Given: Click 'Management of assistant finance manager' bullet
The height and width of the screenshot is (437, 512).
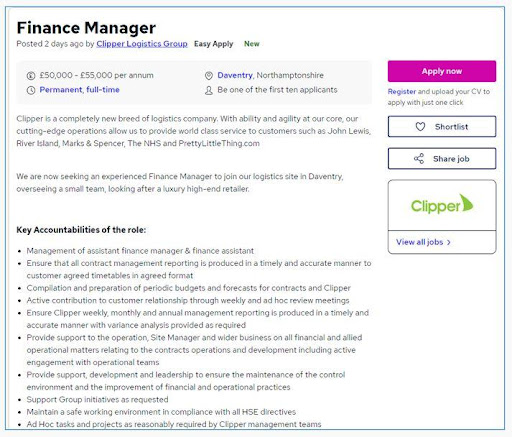Looking at the screenshot, I should coord(140,251).
